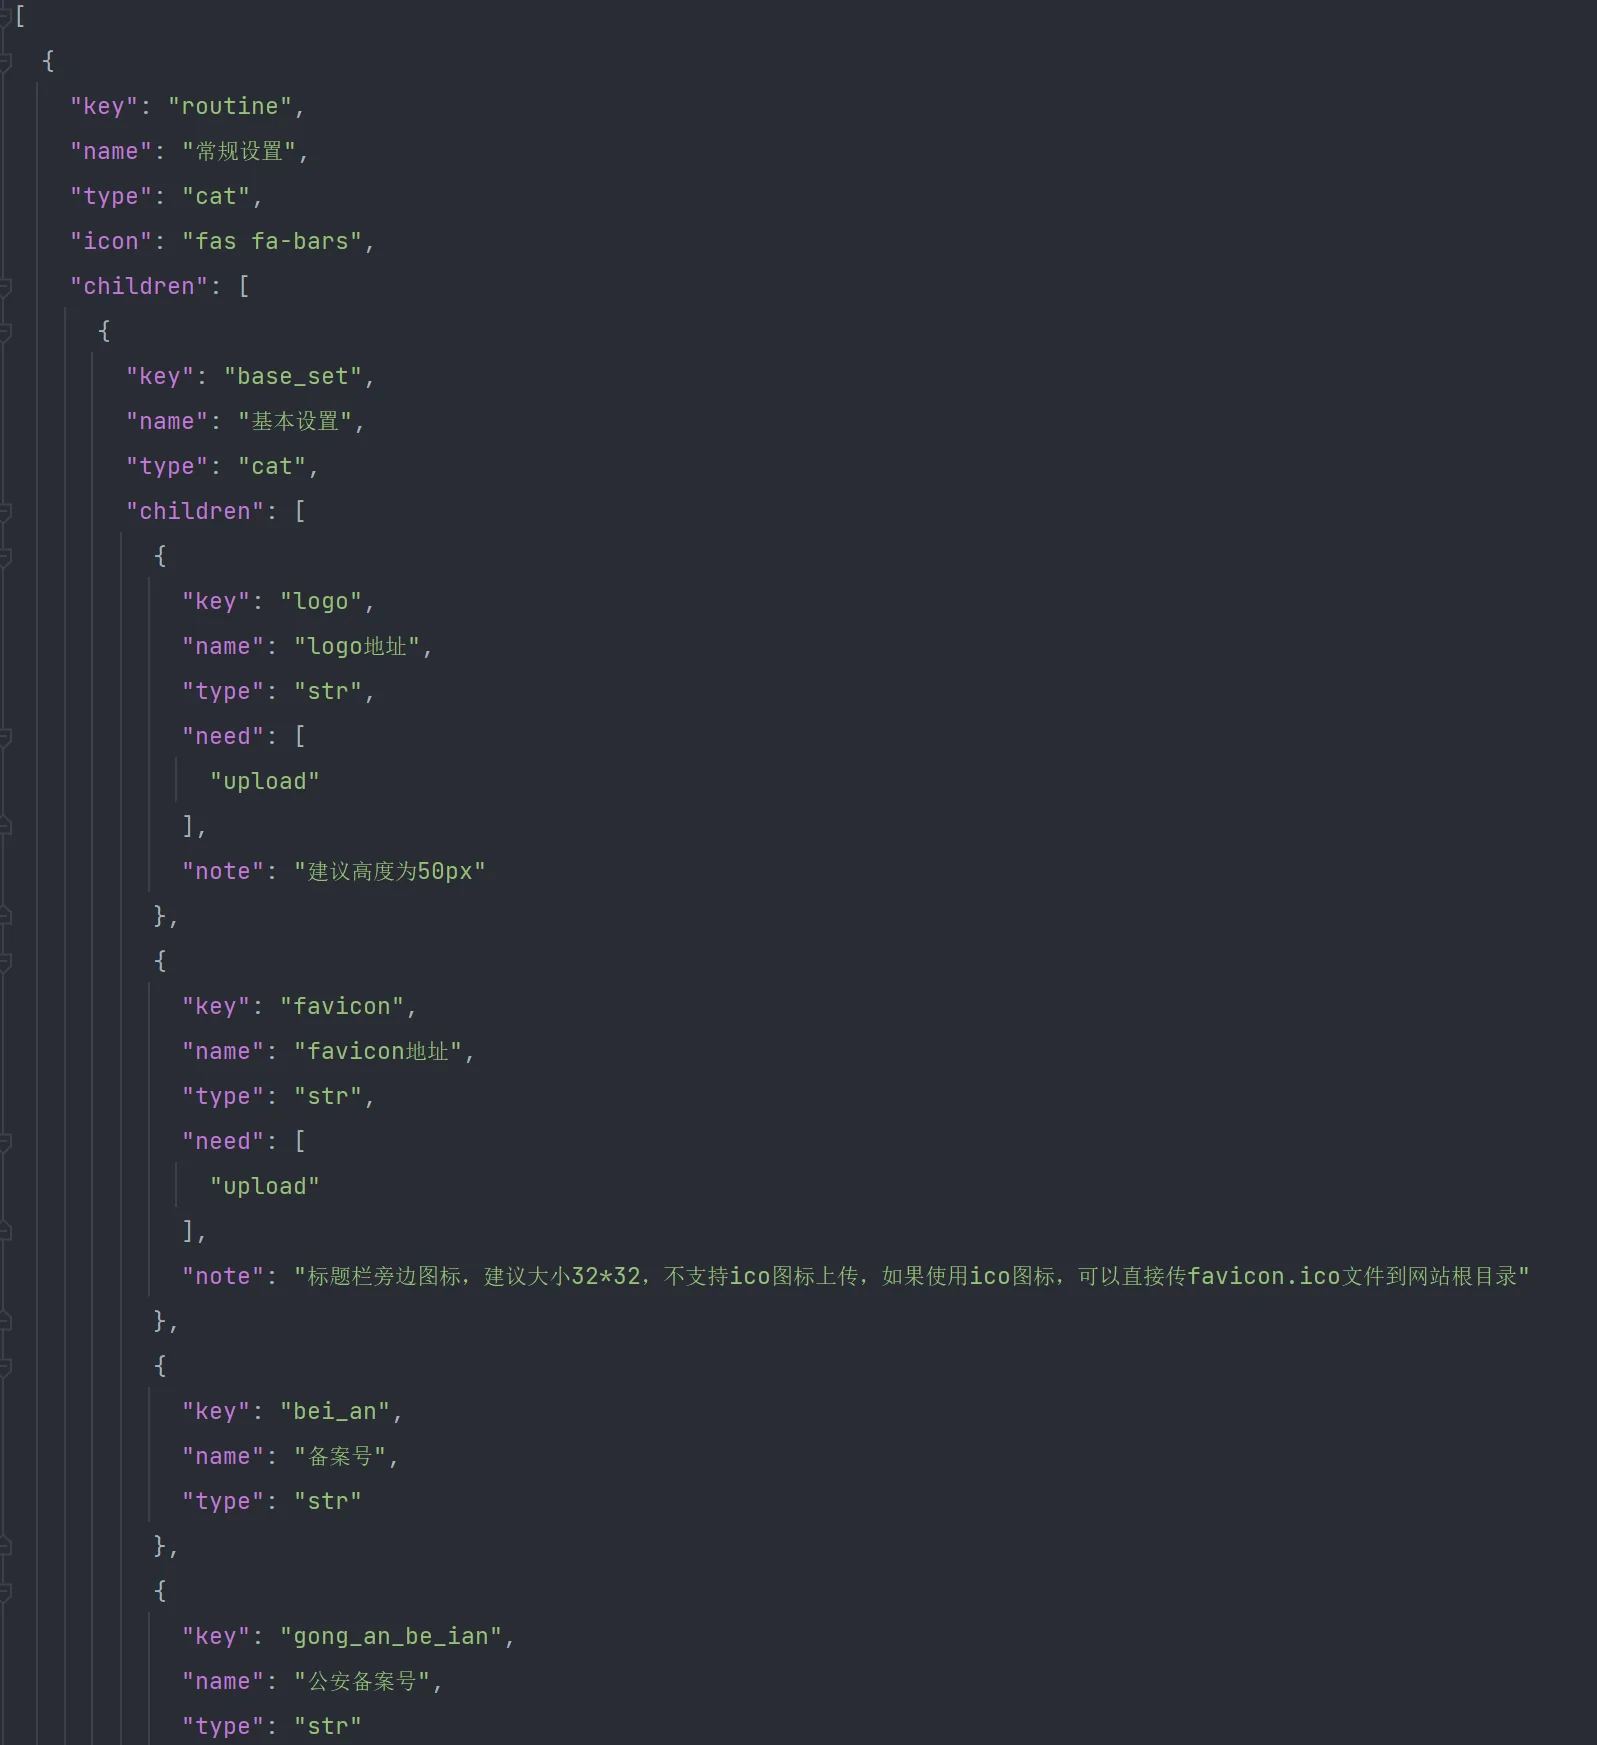Place cursor in the "routine" value
The image size is (1597, 1745).
point(230,106)
